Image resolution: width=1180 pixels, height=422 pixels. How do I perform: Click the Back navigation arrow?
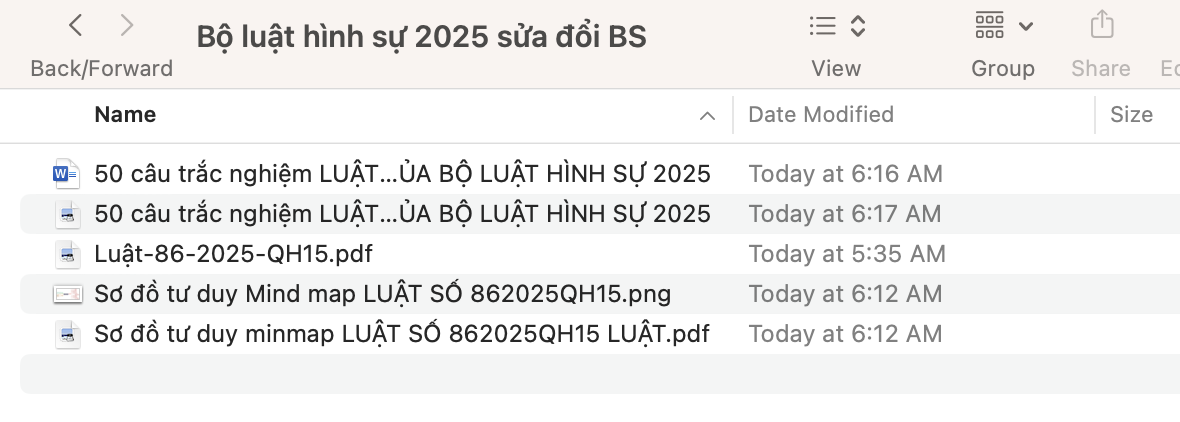[77, 26]
